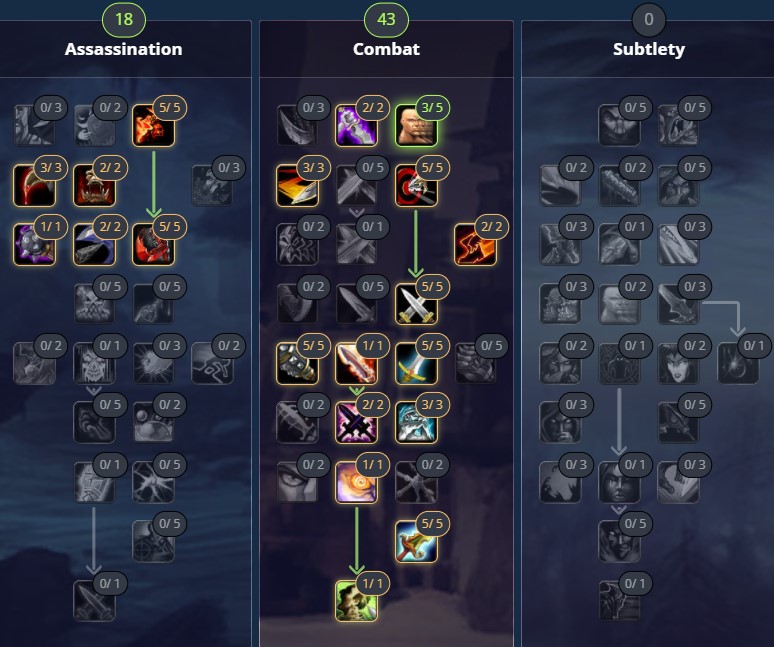Select the Improved Sprint 2/2 talent icon
774x647 pixels.
pos(475,244)
